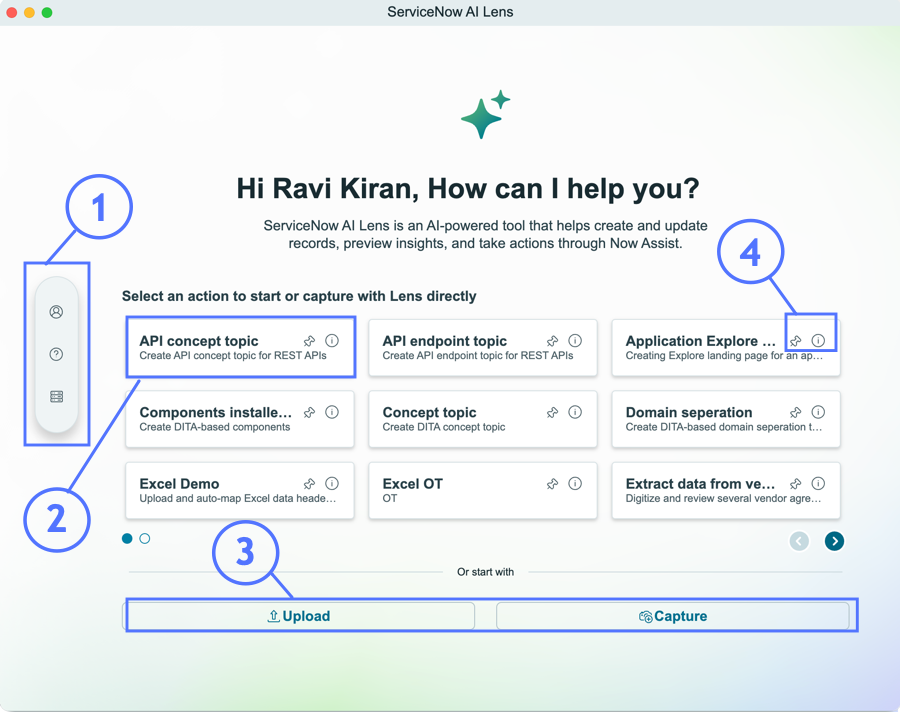Pin the API concept topic card

(x=309, y=341)
